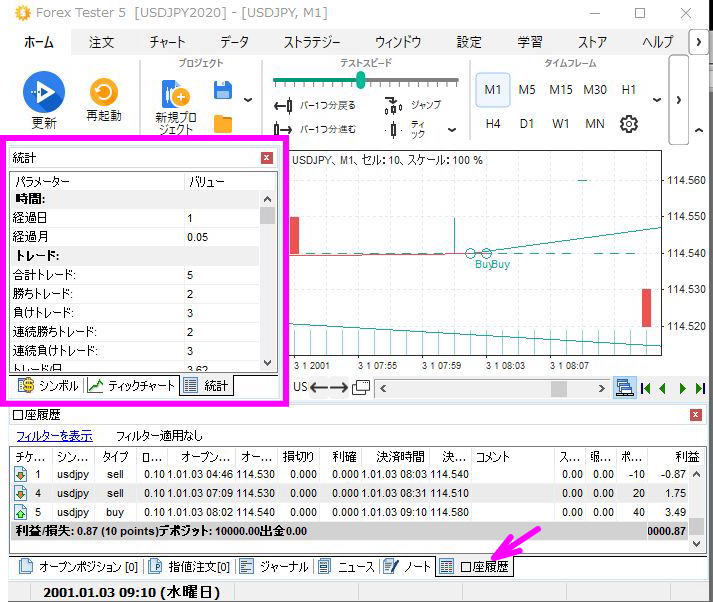The width and height of the screenshot is (713, 602).
Task: Open the ウィンドウ ribbon tab
Action: click(x=398, y=42)
